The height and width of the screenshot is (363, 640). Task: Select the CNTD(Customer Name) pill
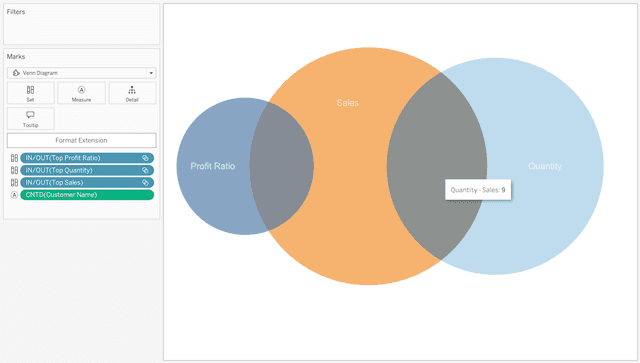coord(87,195)
